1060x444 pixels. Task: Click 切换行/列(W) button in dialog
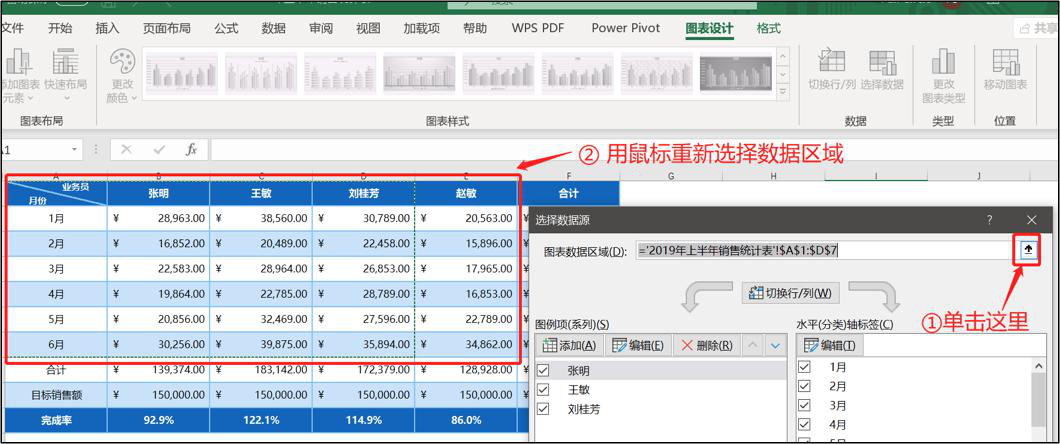click(x=791, y=294)
